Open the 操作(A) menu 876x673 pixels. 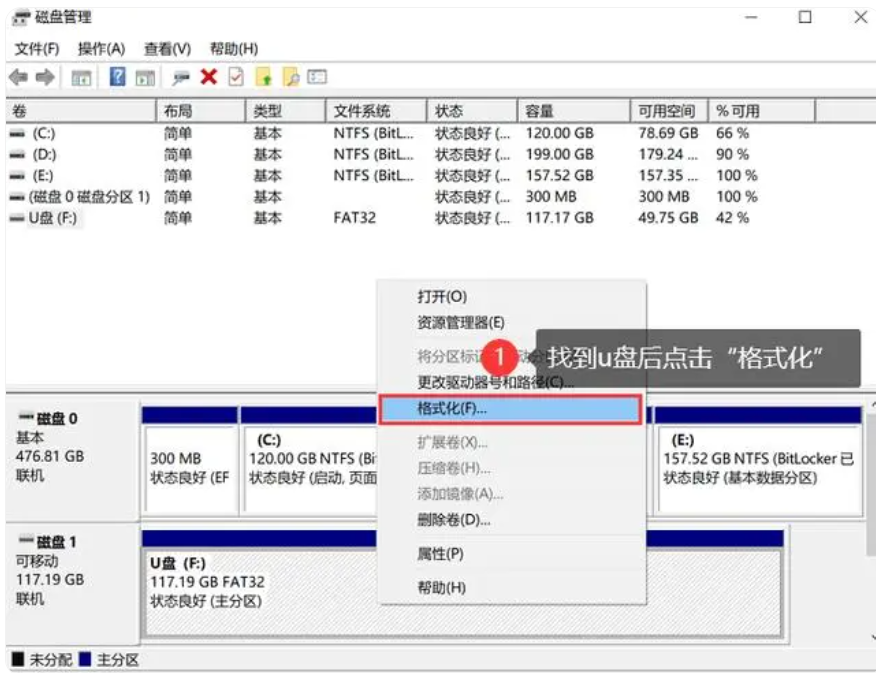click(x=101, y=49)
